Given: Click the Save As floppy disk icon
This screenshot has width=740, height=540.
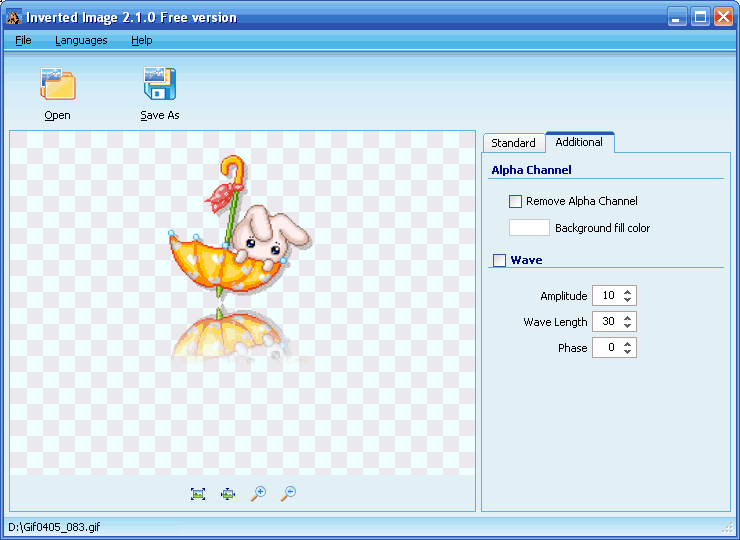Looking at the screenshot, I should pyautogui.click(x=160, y=85).
